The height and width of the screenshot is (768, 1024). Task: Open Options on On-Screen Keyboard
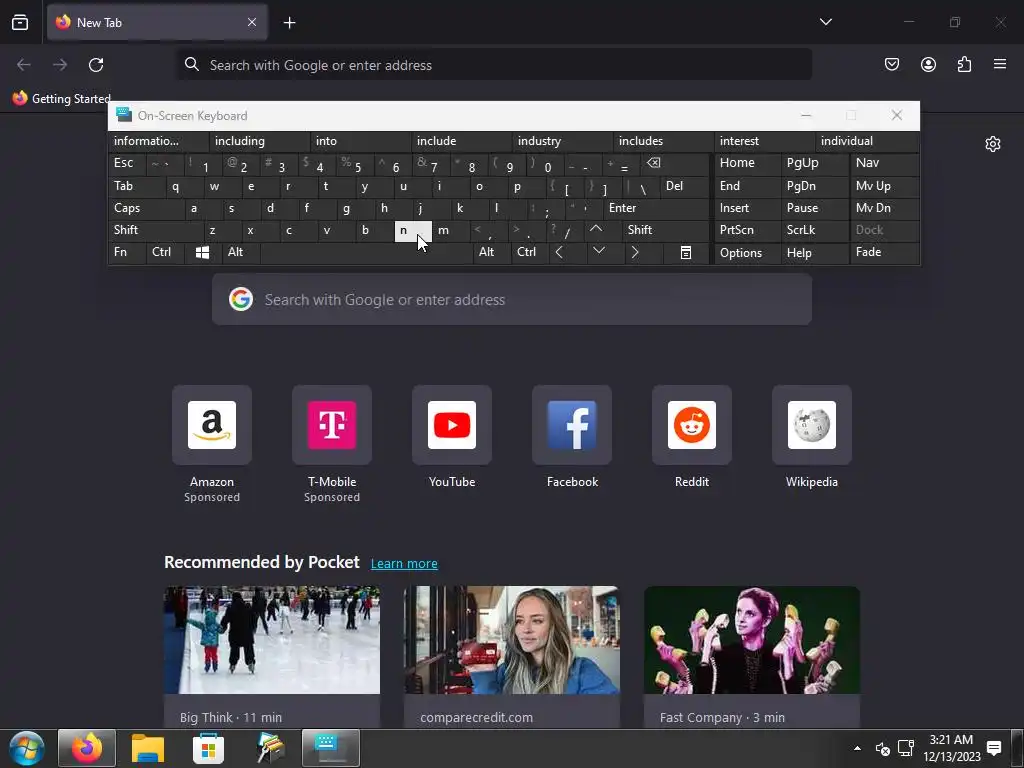click(748, 252)
